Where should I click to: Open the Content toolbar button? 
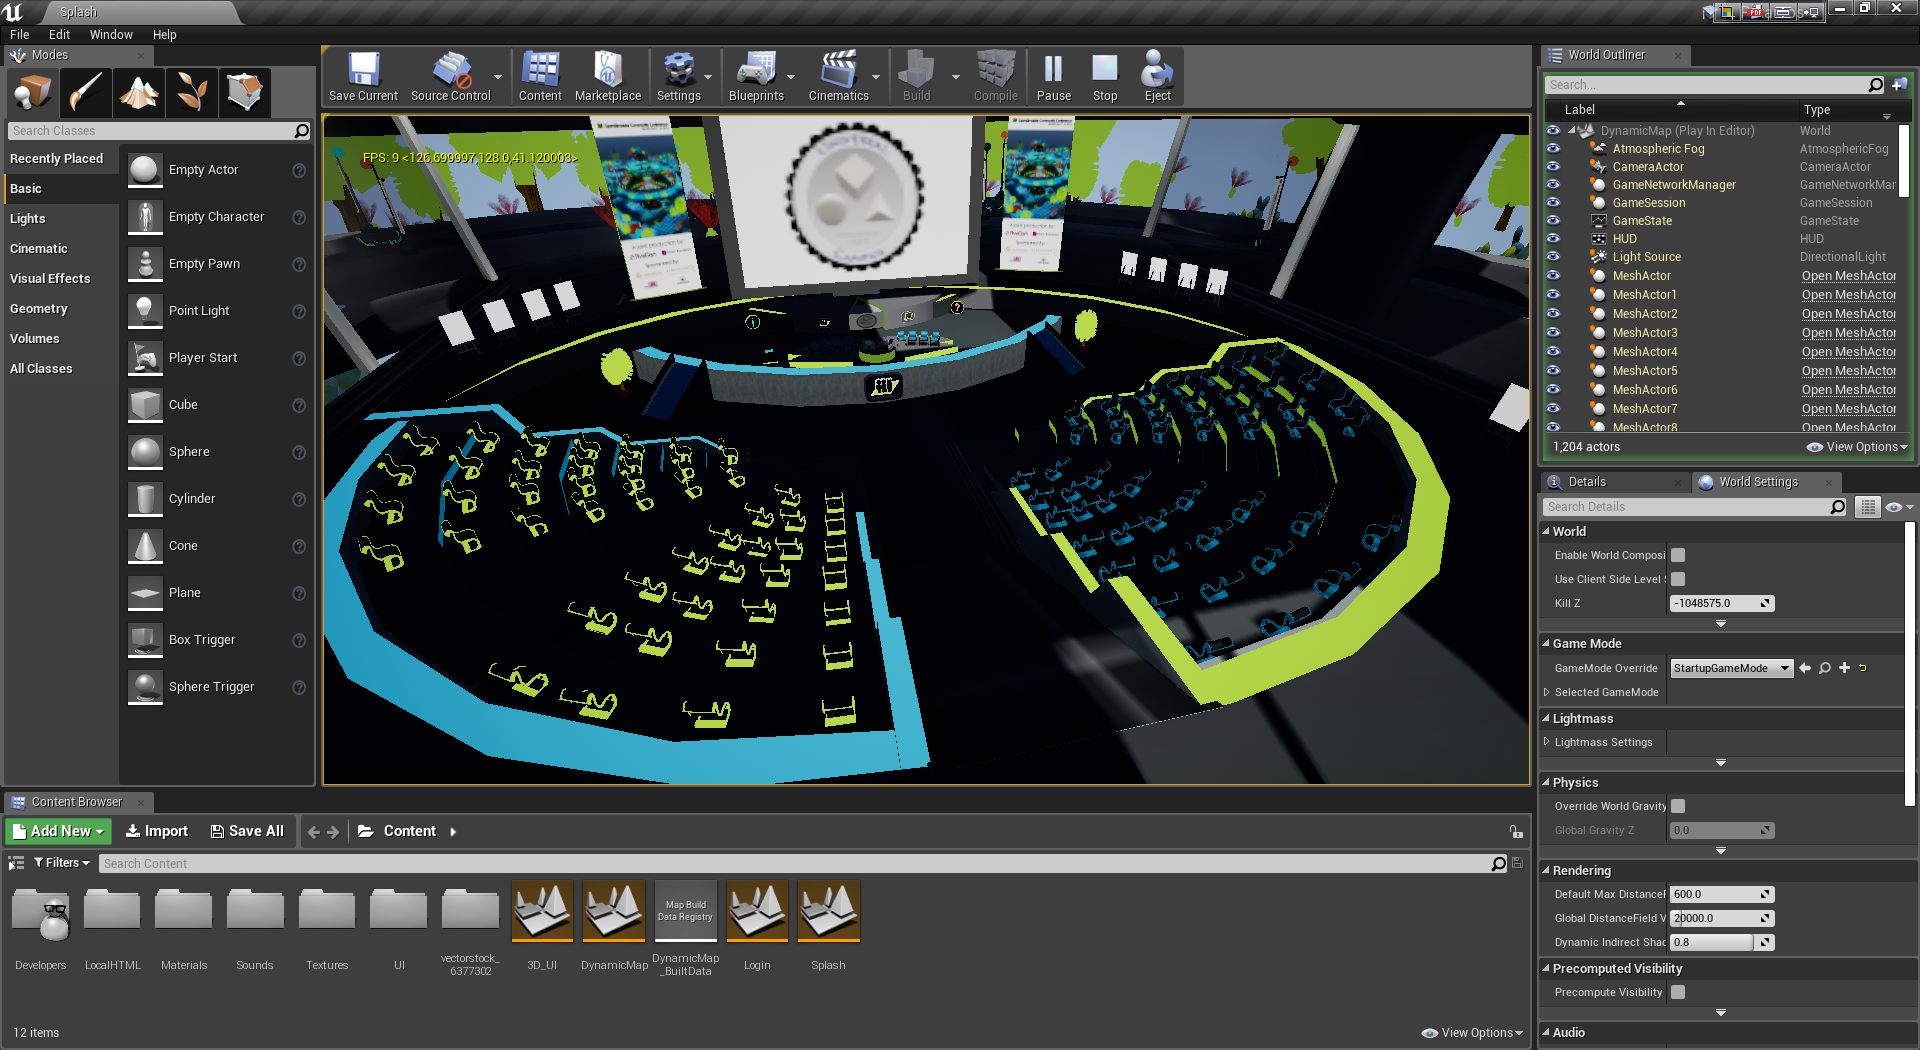pos(540,76)
